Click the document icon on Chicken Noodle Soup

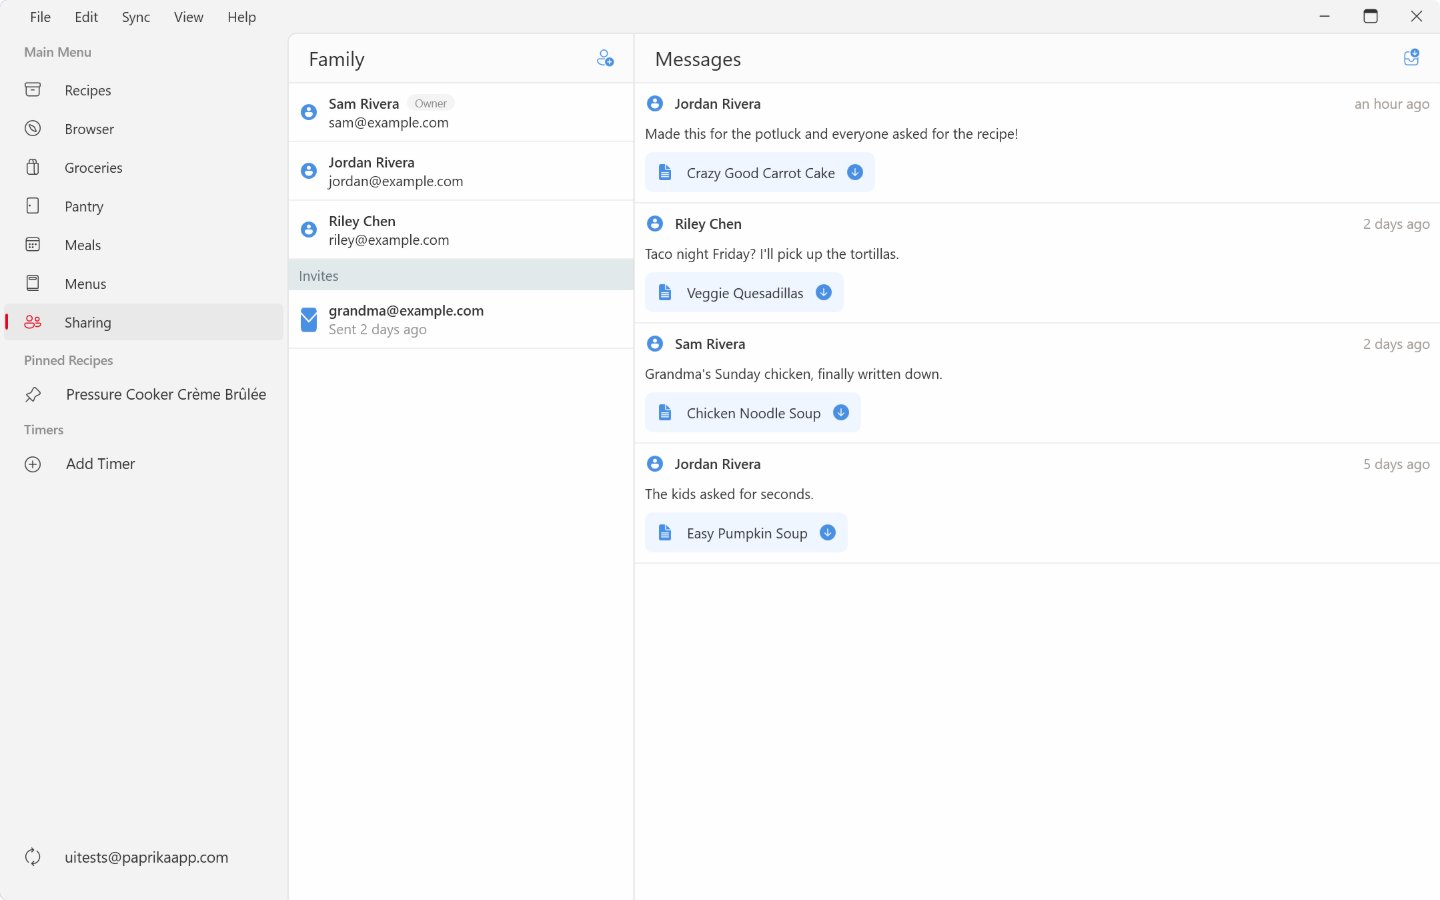[665, 413]
